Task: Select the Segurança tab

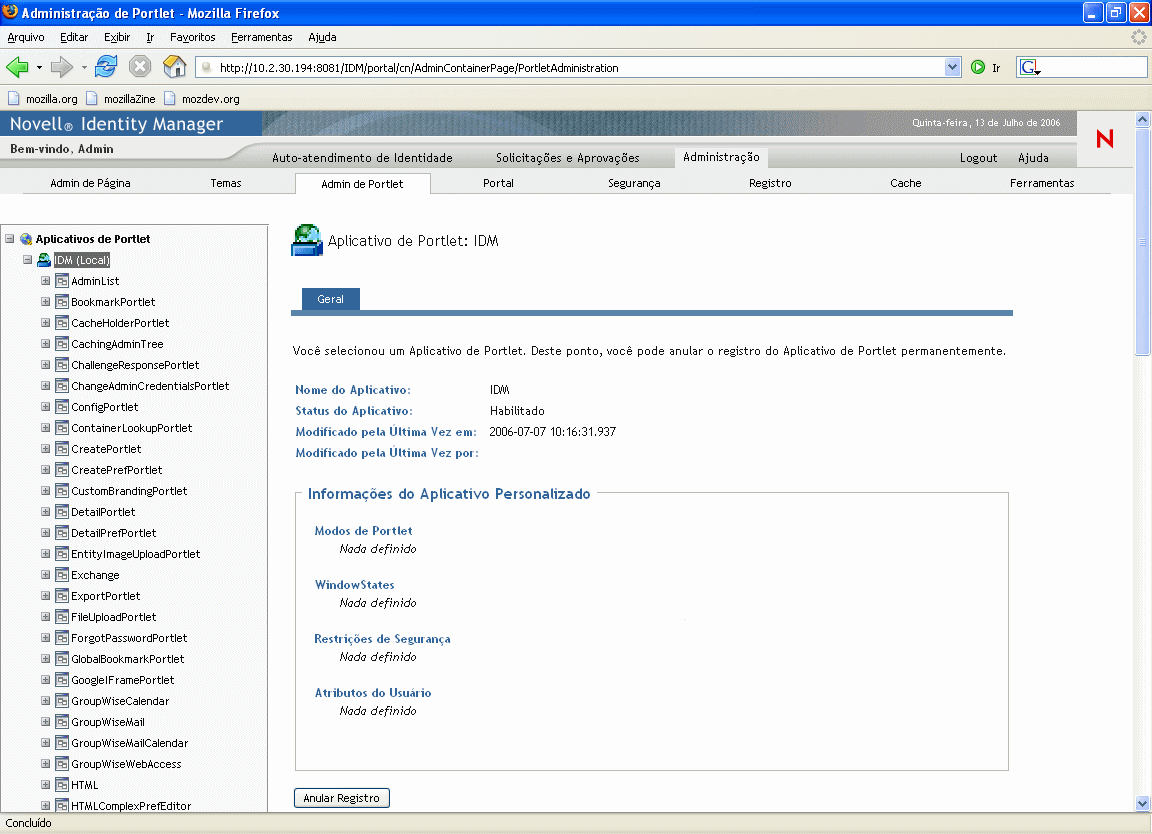Action: (x=634, y=183)
